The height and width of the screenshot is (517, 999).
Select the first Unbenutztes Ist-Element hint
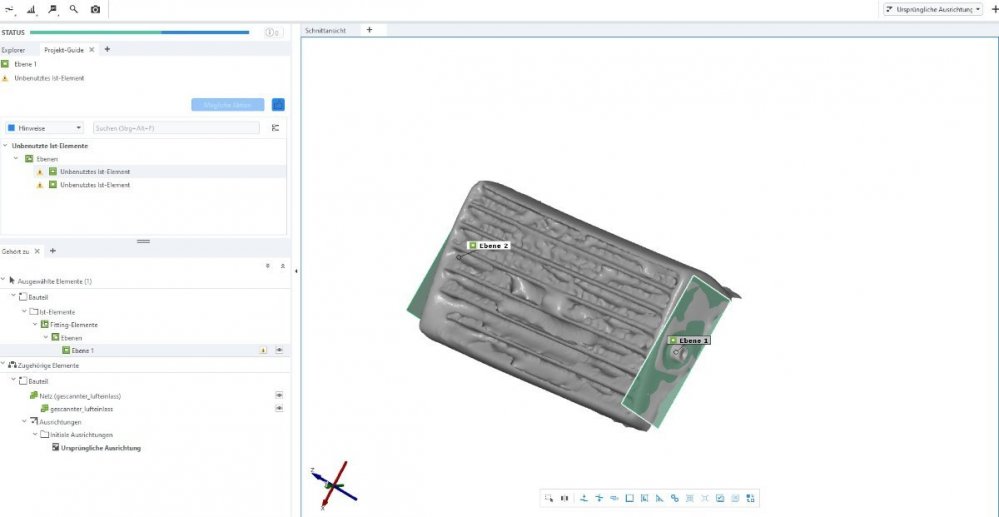coord(95,172)
